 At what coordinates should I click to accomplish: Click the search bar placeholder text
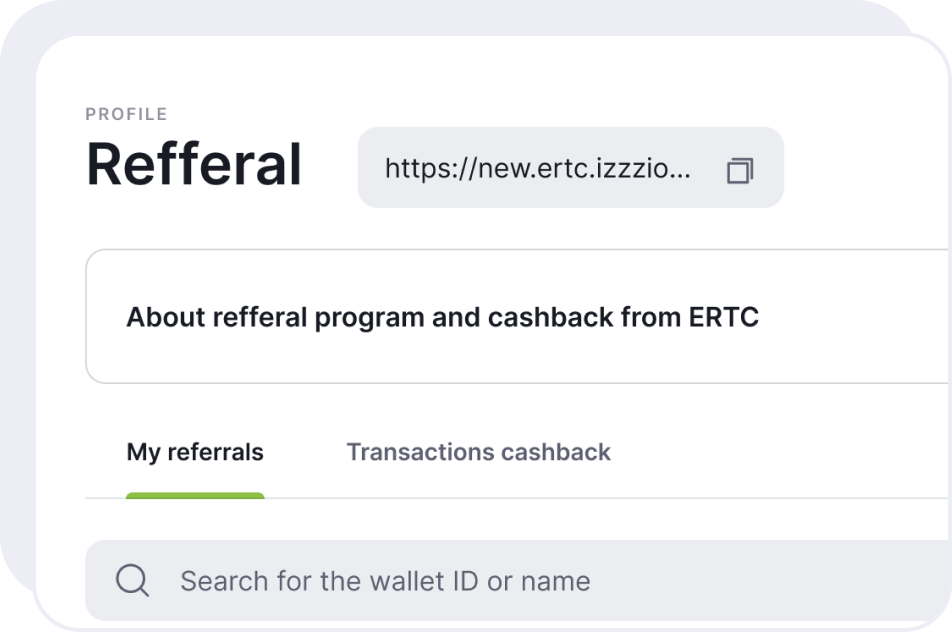385,580
